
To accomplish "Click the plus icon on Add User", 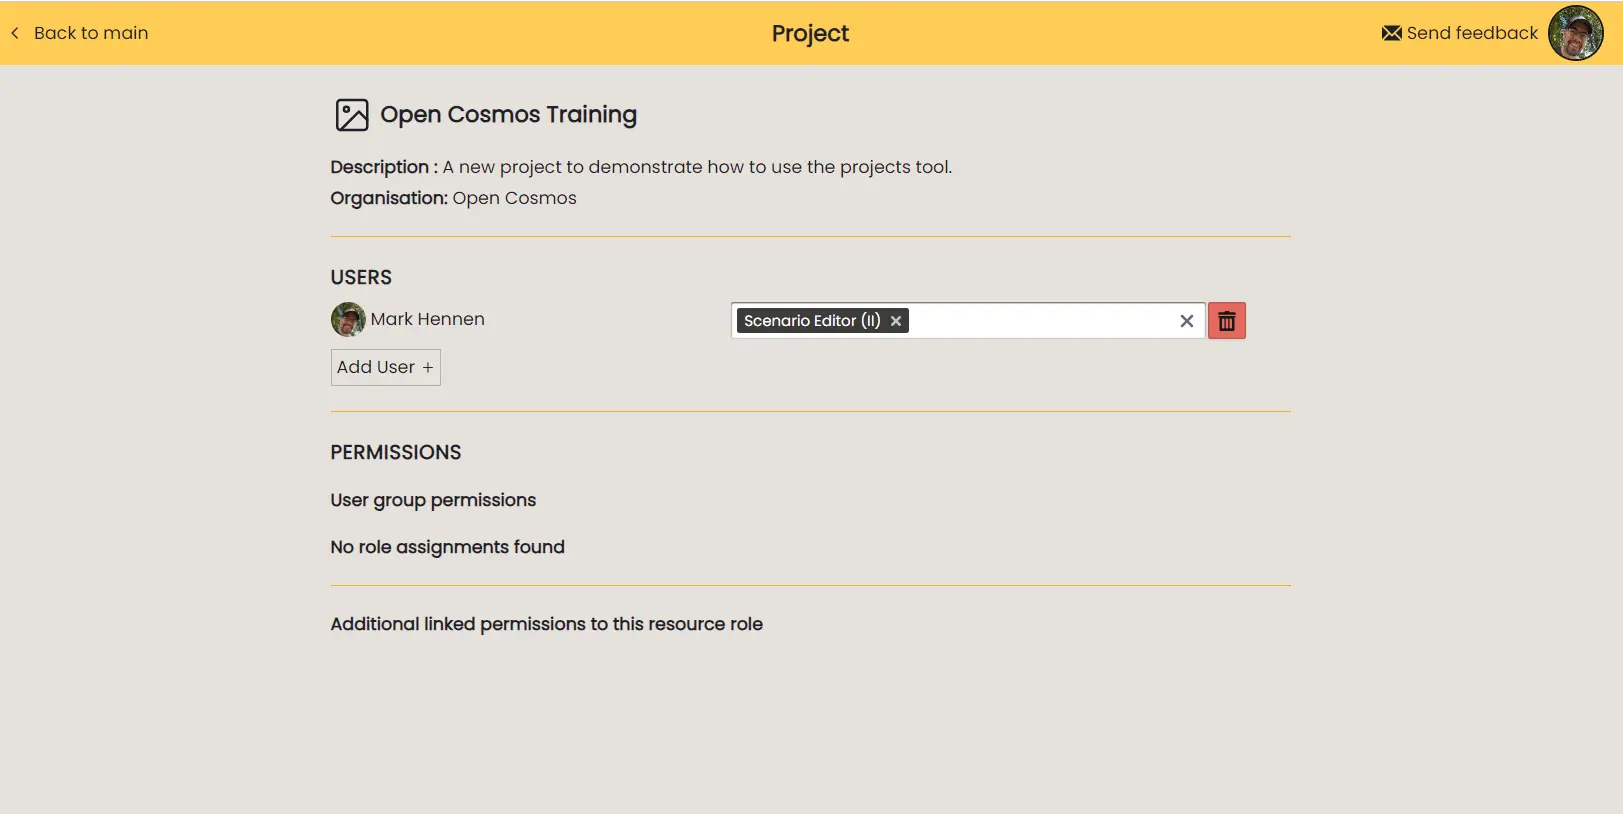I will [428, 368].
